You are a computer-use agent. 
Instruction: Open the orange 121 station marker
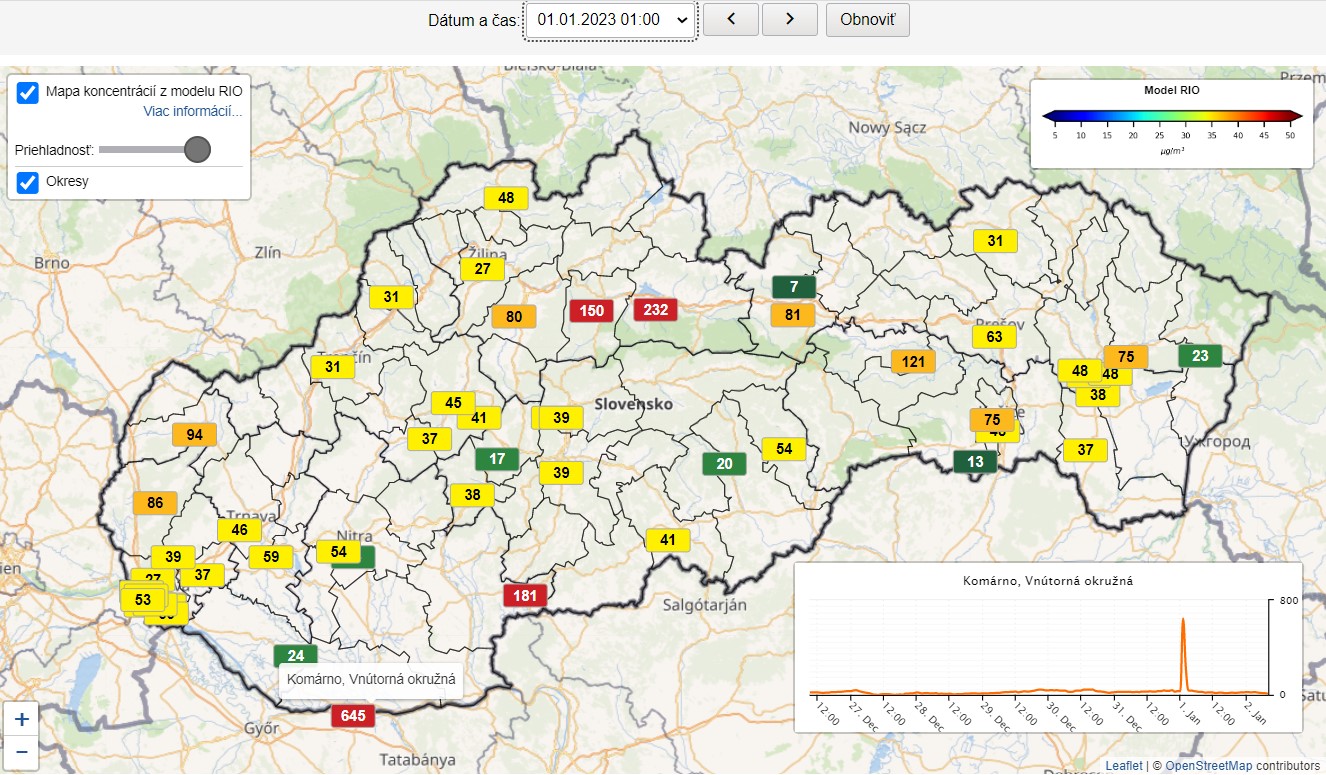[913, 362]
